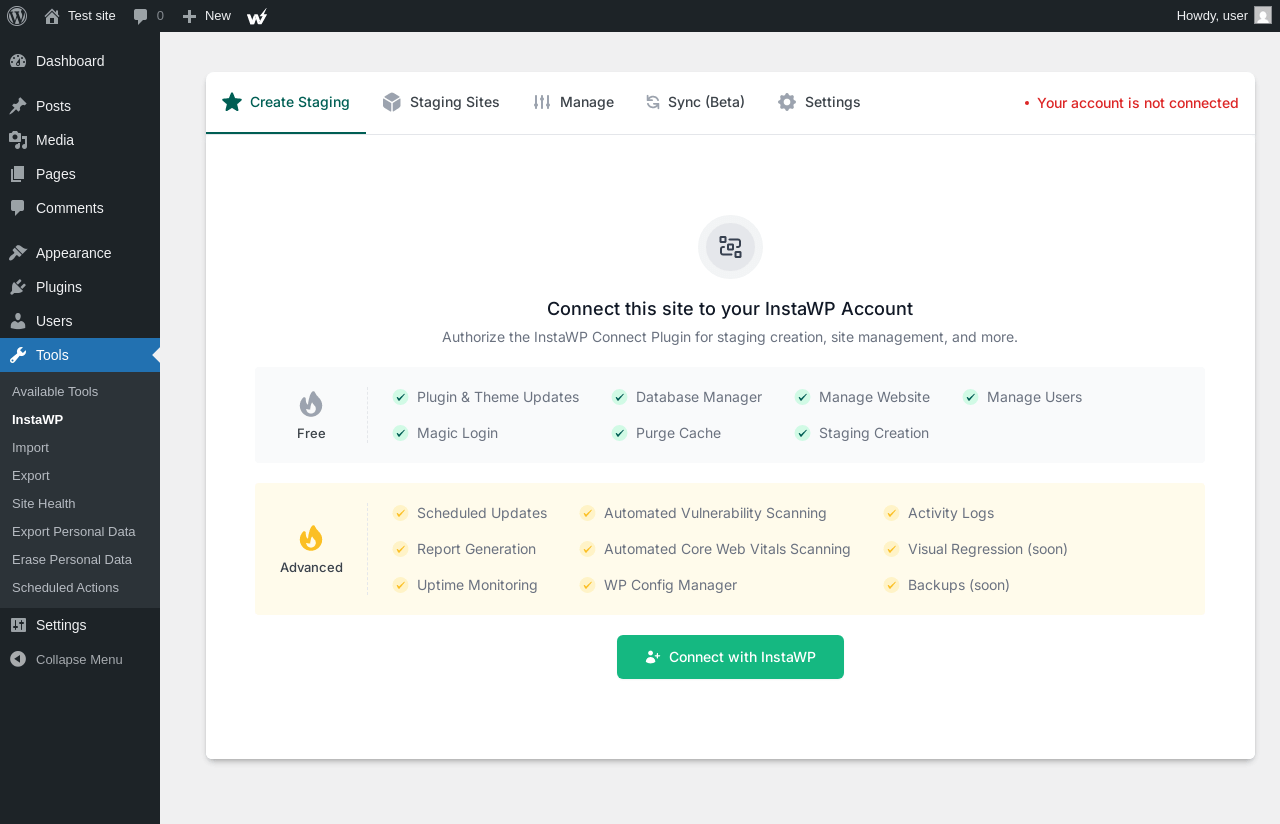
Task: Open the Test site home link
Action: [80, 16]
